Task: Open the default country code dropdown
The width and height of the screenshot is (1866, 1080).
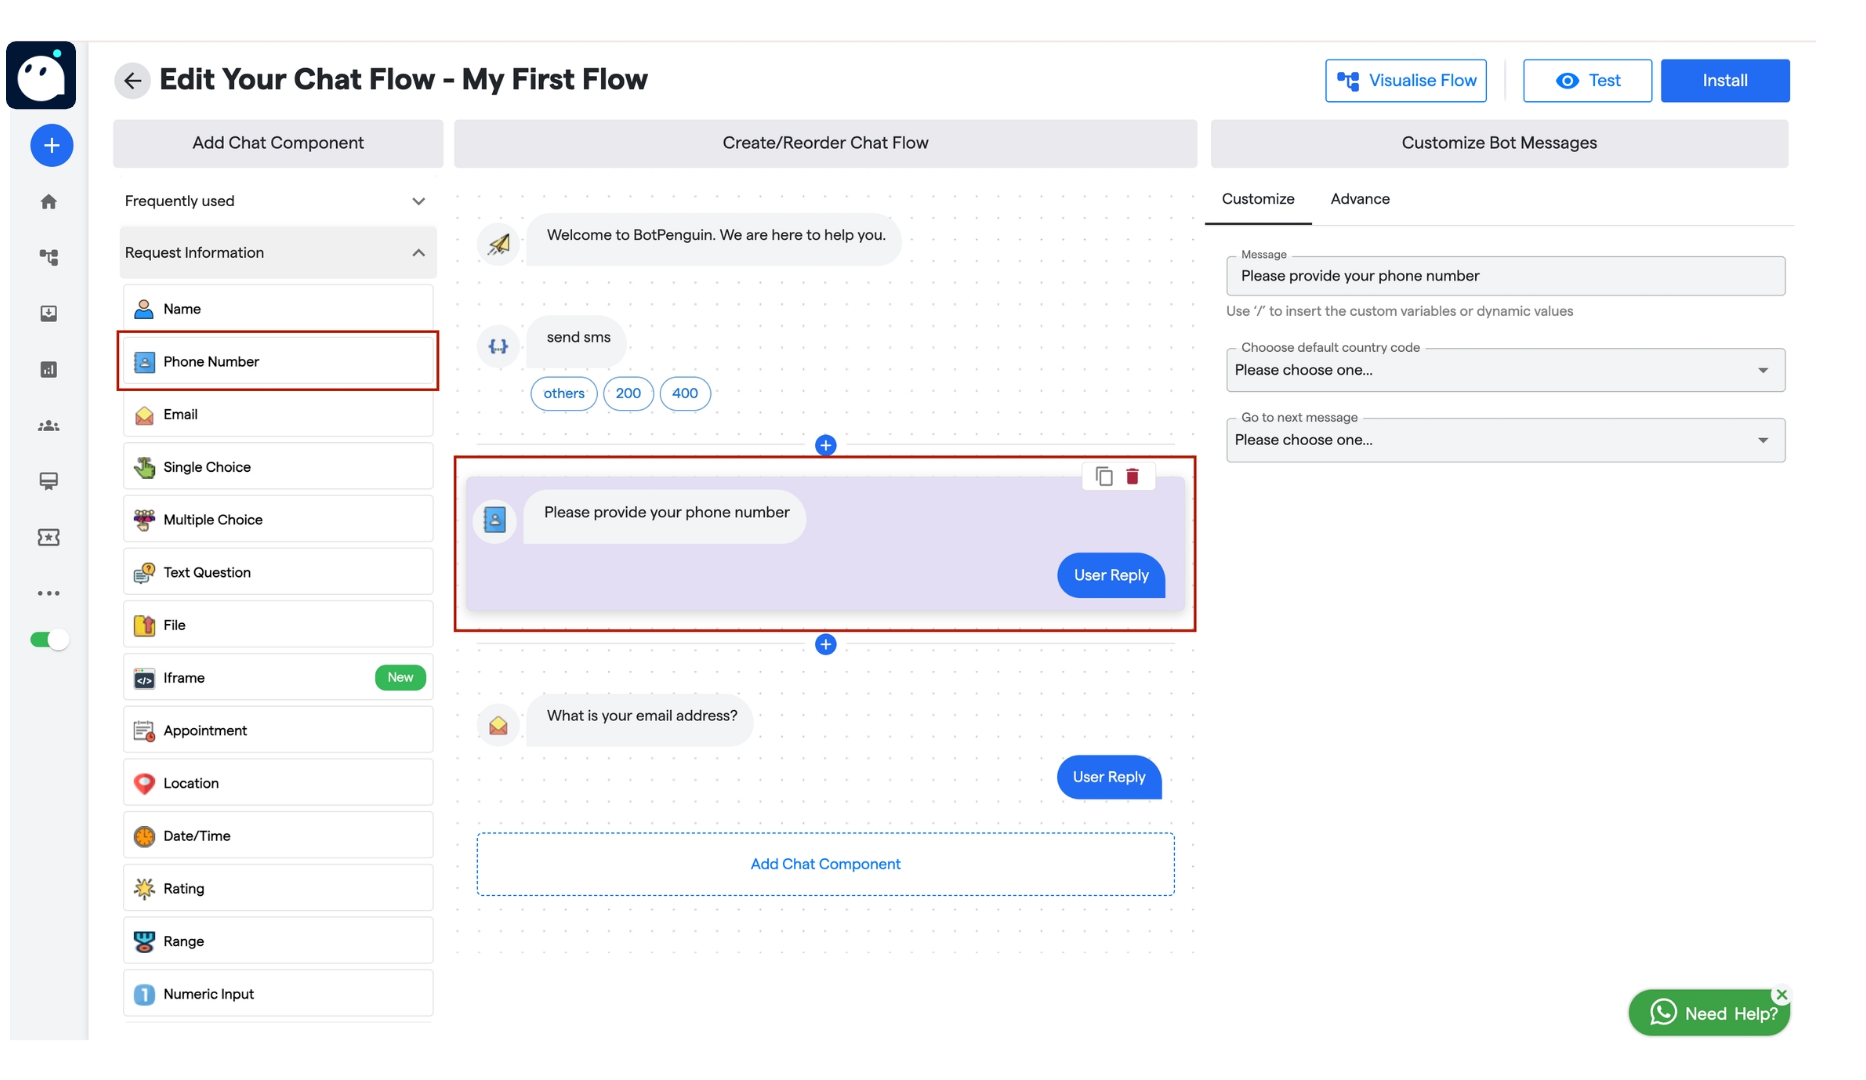Action: pos(1505,370)
